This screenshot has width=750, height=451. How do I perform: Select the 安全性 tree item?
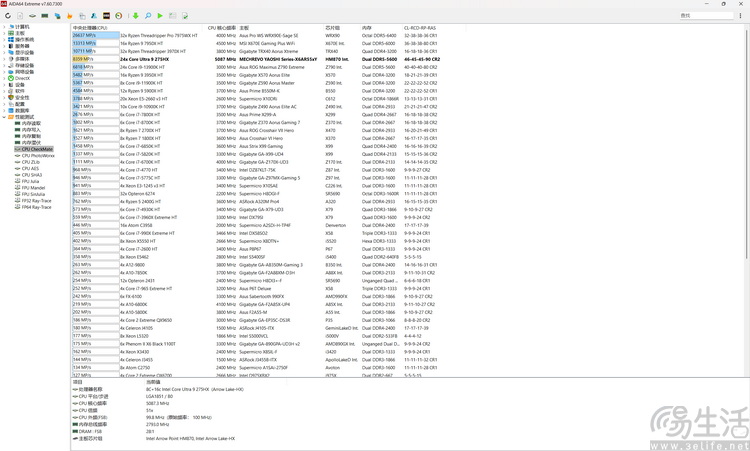point(19,98)
